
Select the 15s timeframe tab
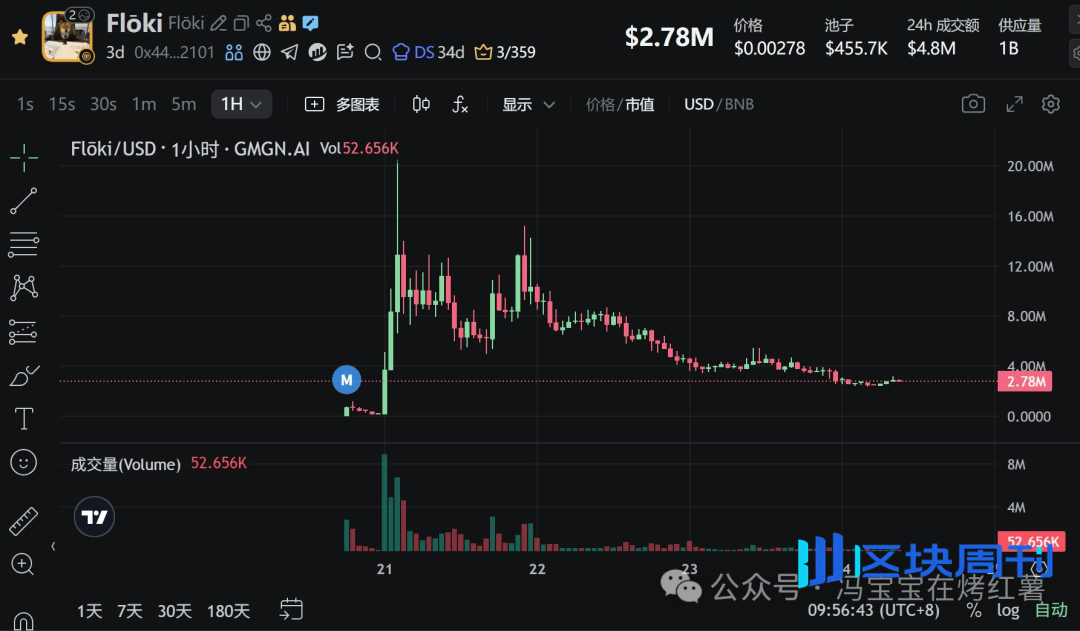(x=62, y=104)
